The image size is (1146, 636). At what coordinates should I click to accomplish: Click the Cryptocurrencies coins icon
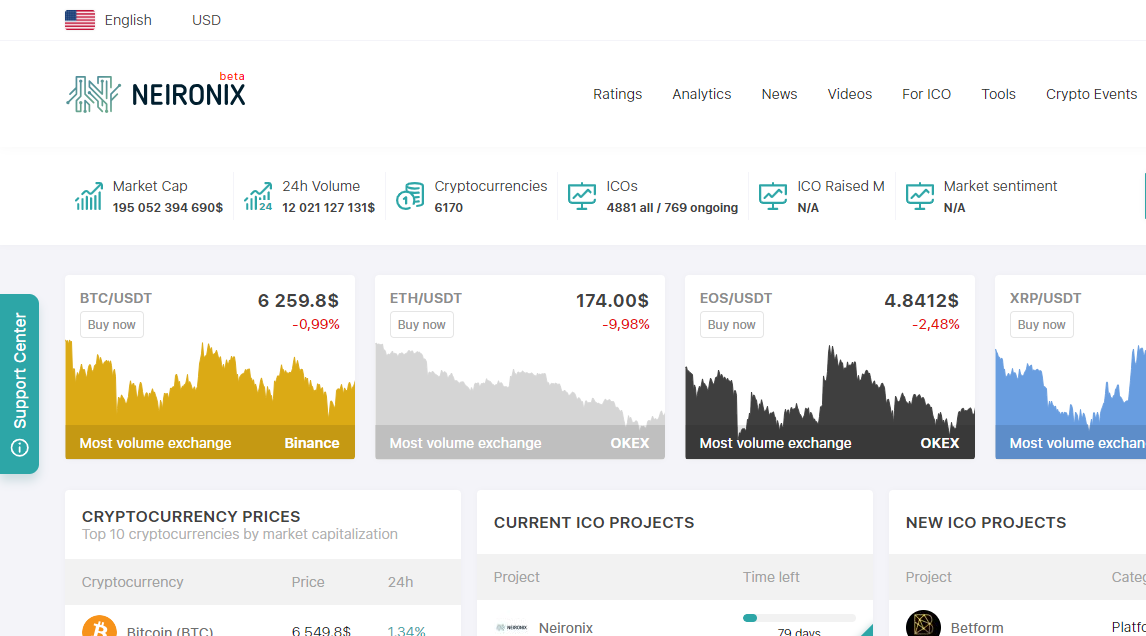coord(410,197)
